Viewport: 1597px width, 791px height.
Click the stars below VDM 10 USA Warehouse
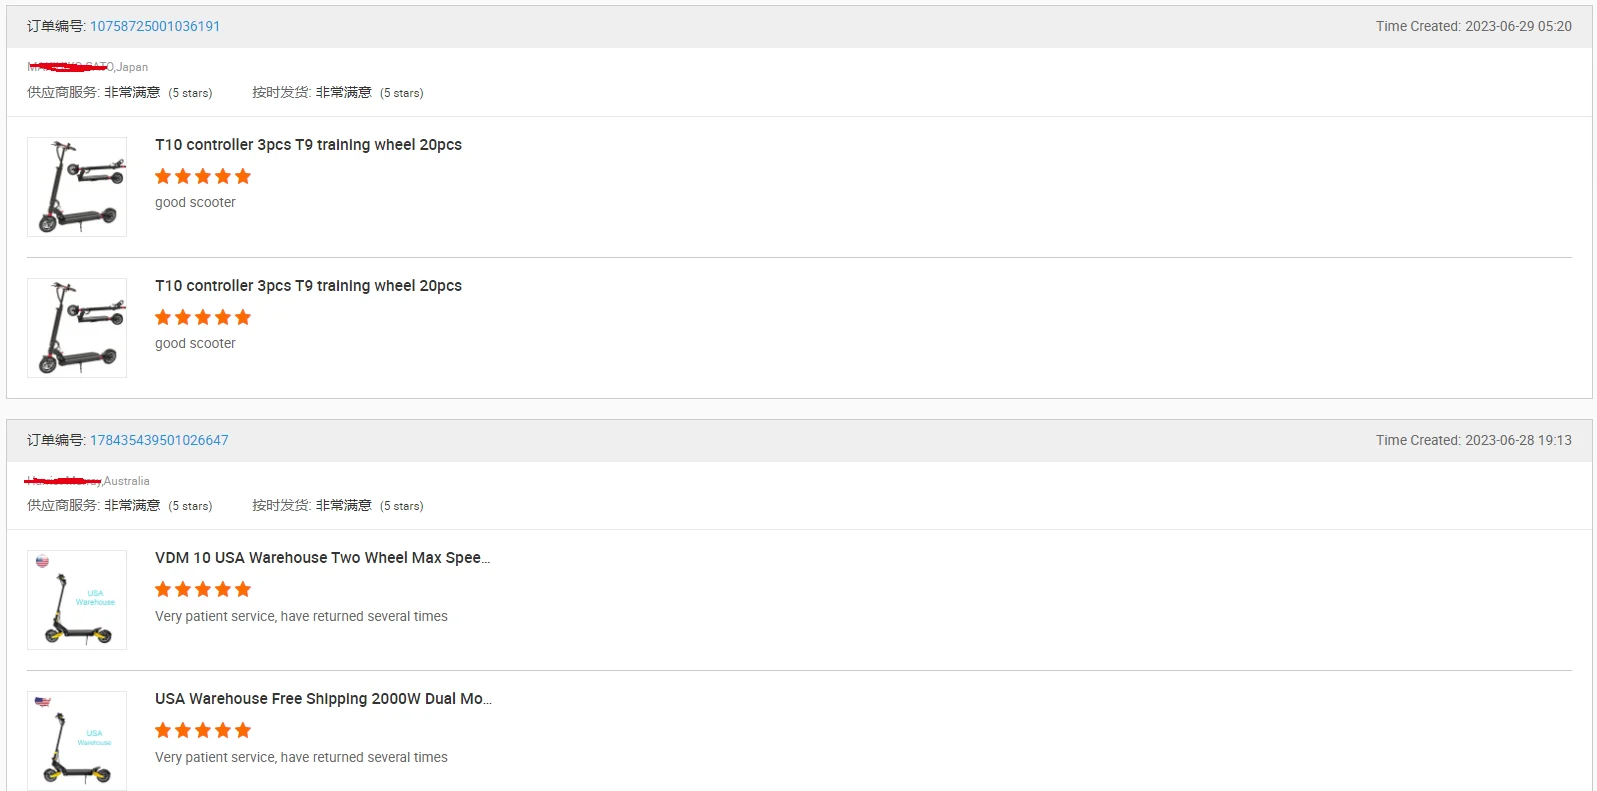pos(203,590)
